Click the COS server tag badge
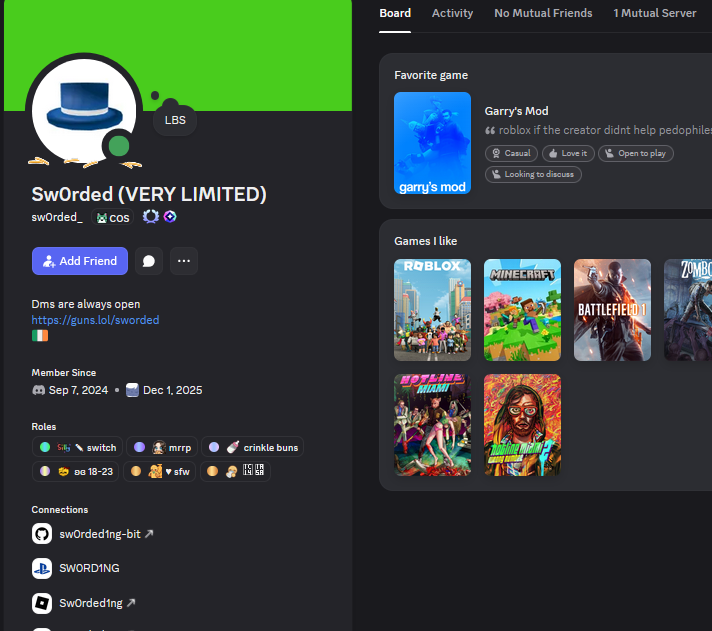 click(x=112, y=217)
